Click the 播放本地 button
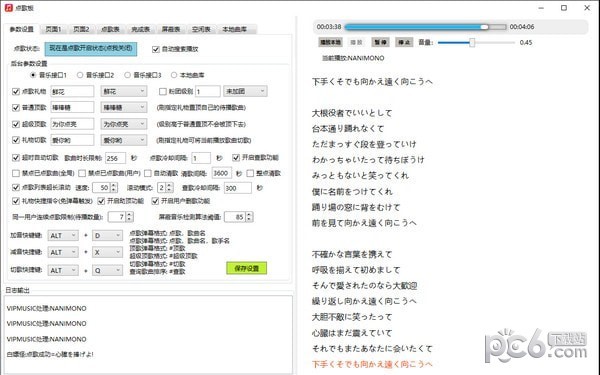Screen dimensions: 600x375 tap(330, 42)
